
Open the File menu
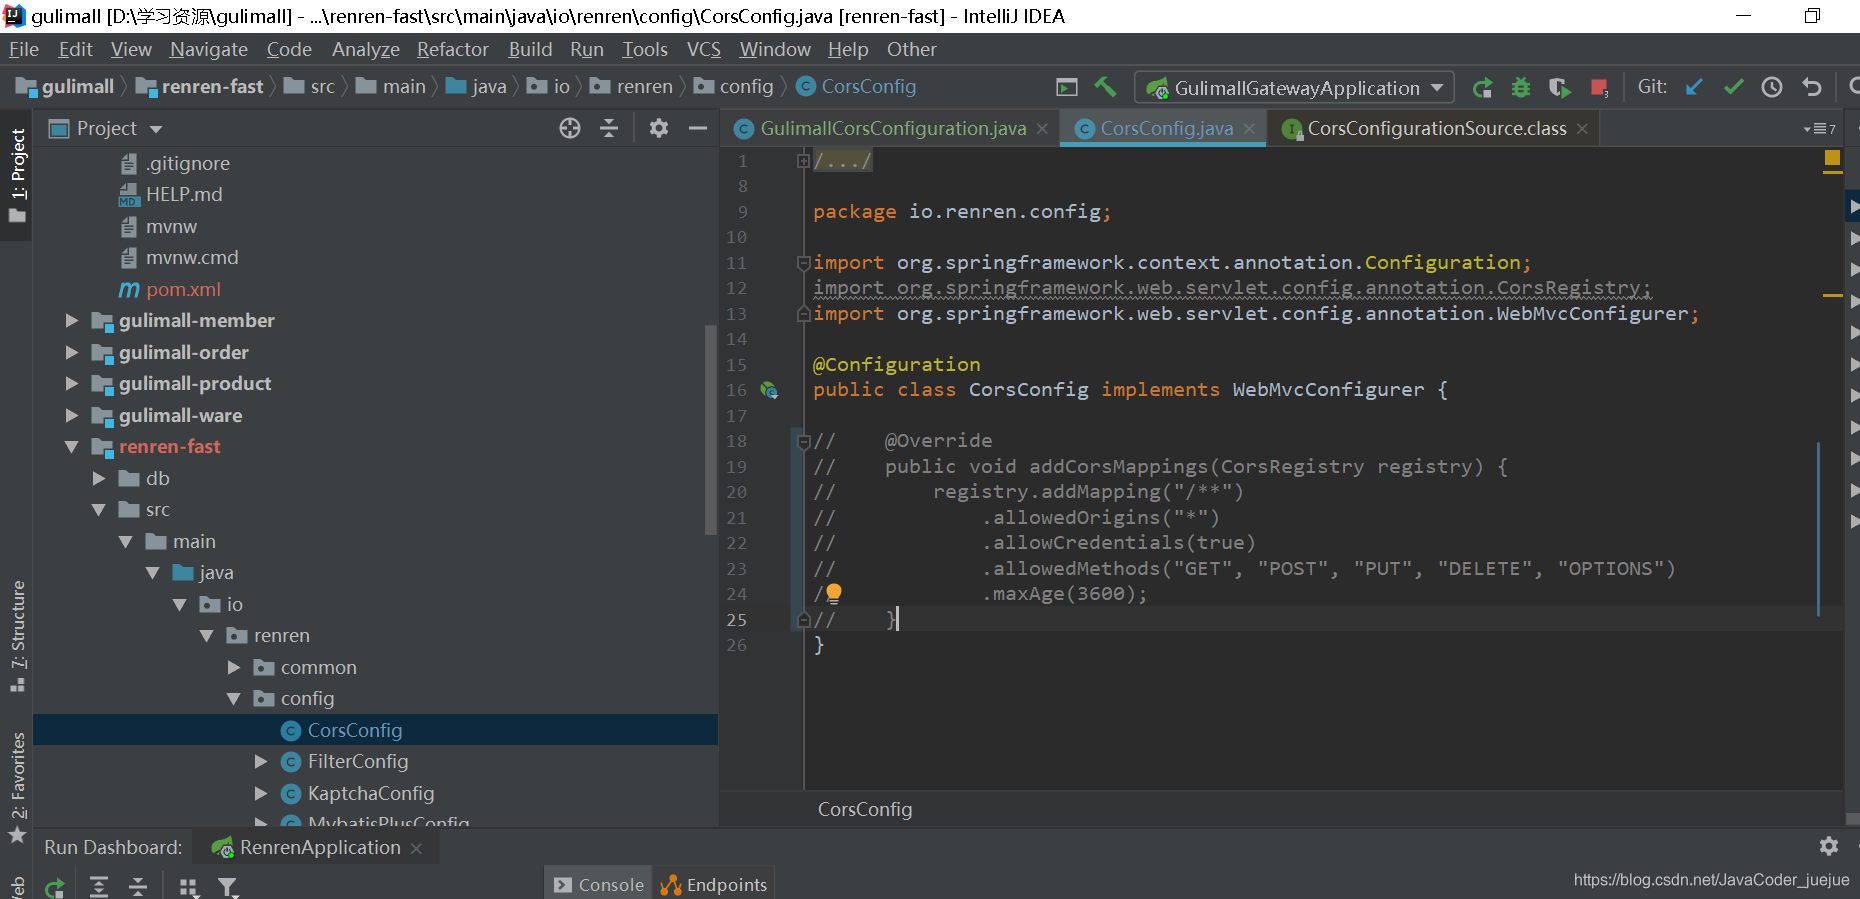pos(24,49)
